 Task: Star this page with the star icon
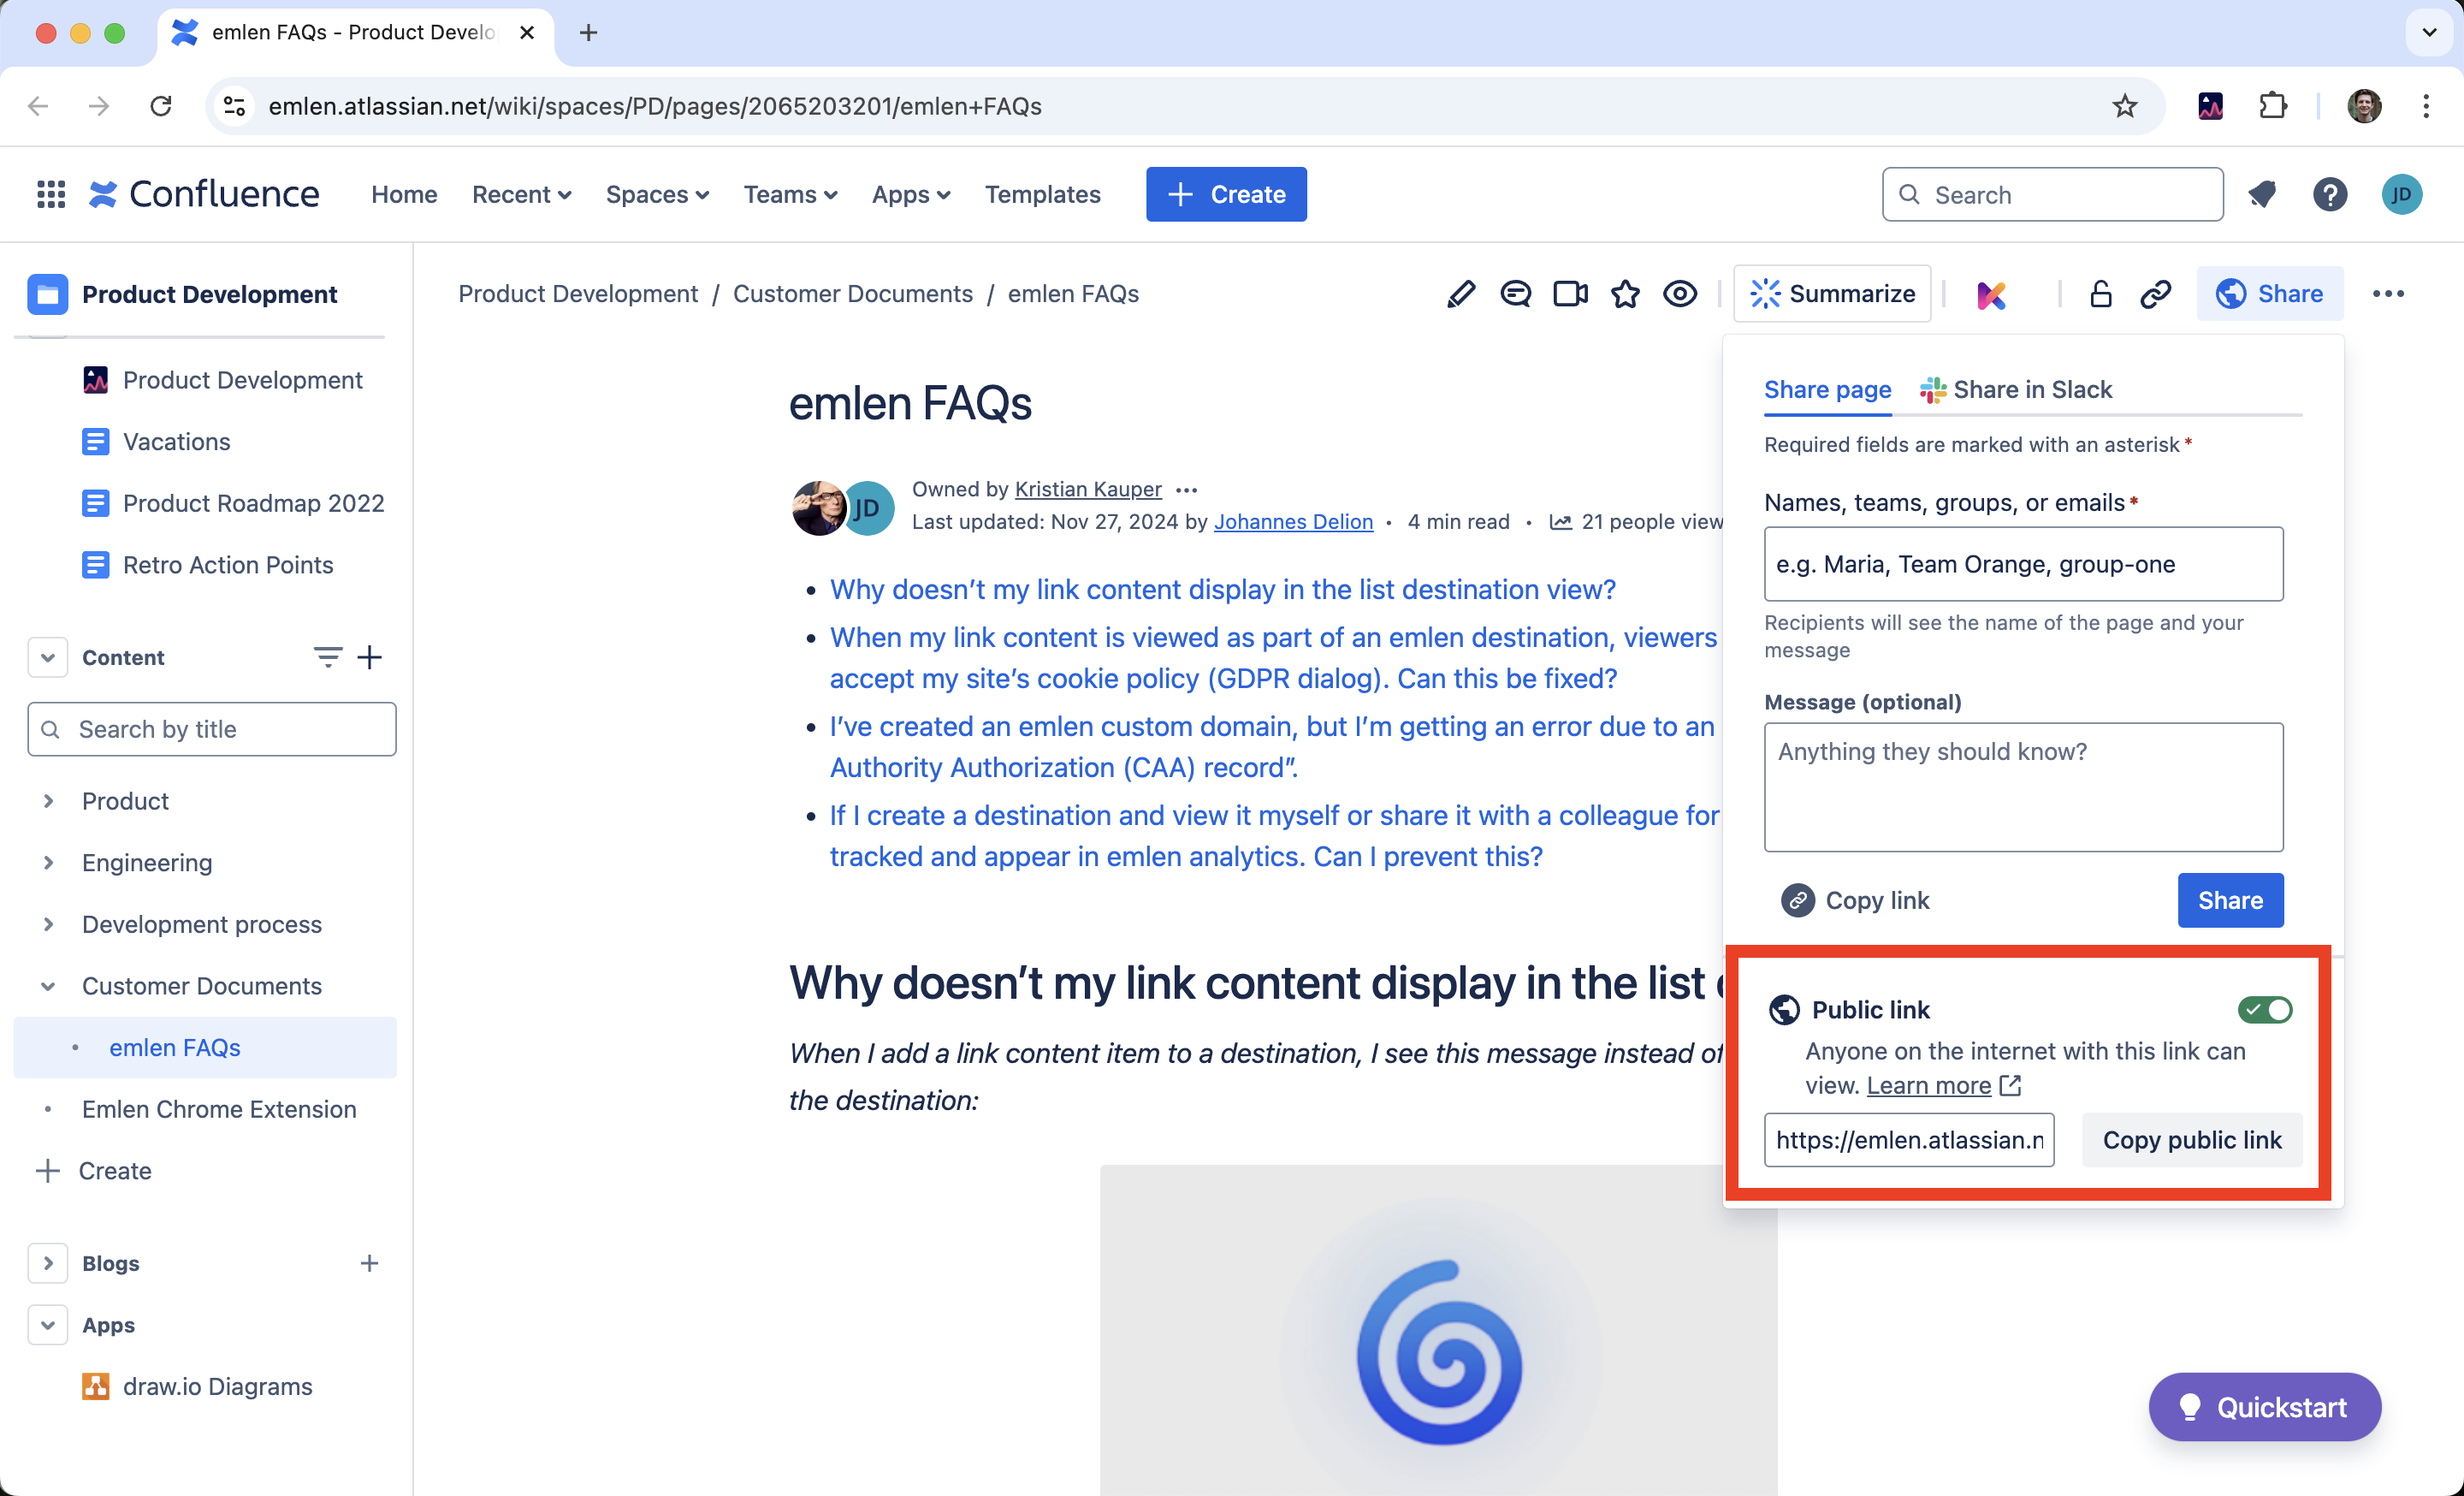tap(1625, 294)
